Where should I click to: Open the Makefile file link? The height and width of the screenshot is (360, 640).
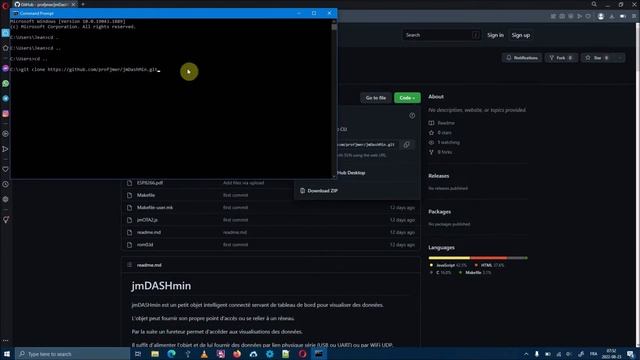[146, 195]
